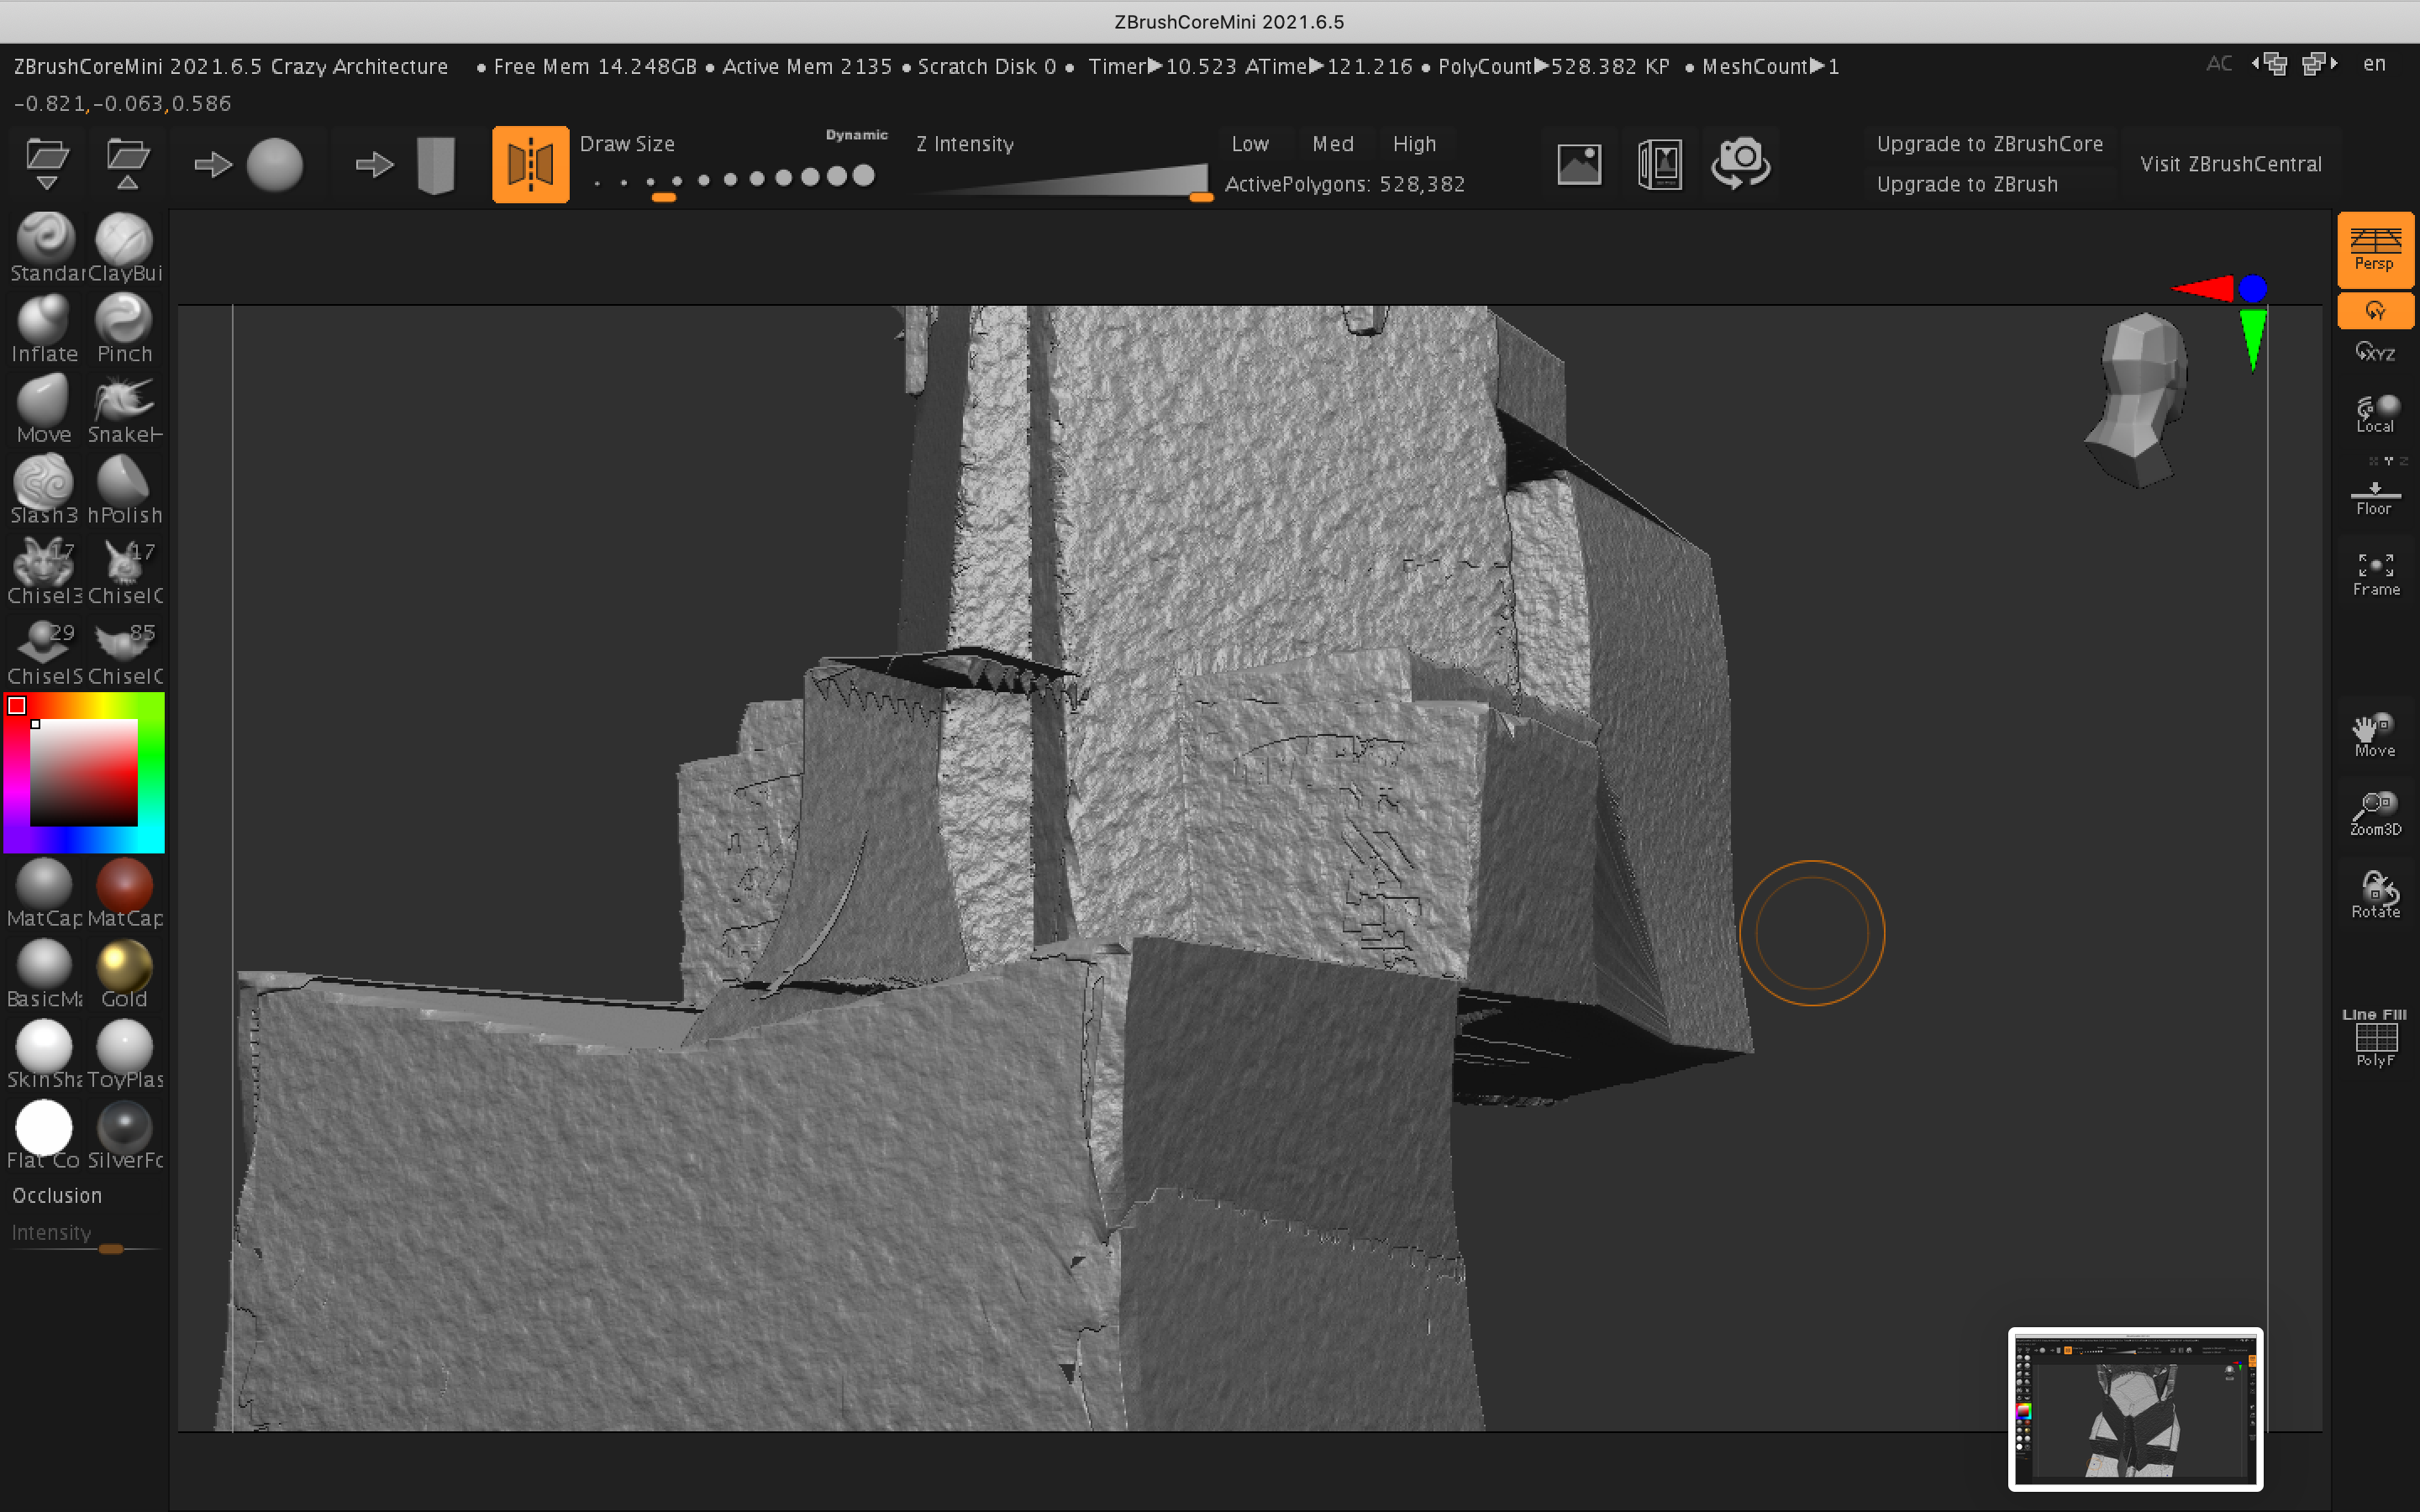
Task: Select the ClayBuildup brush
Action: click(x=124, y=247)
